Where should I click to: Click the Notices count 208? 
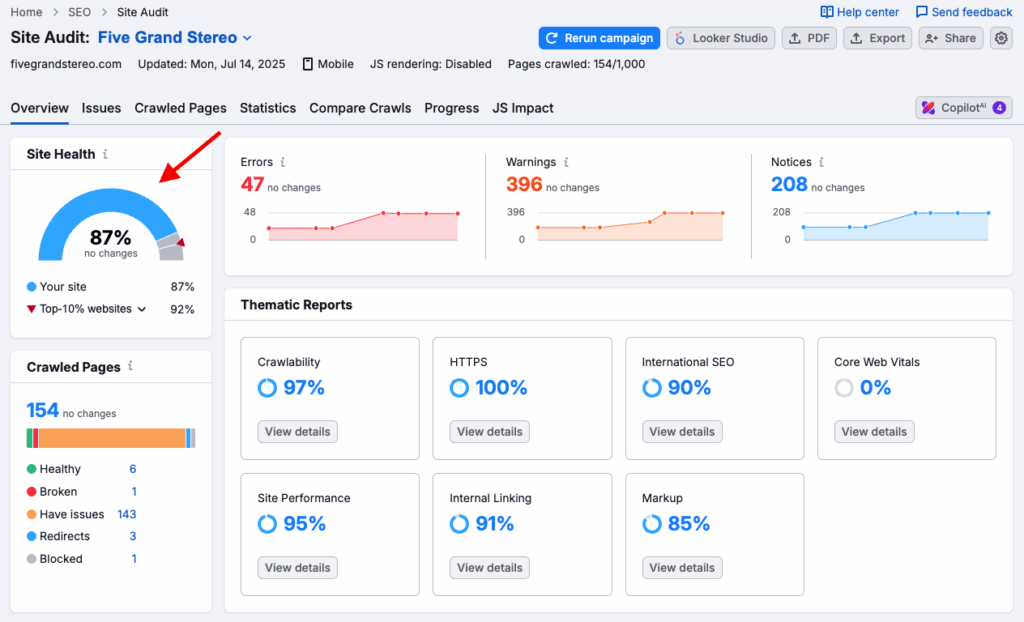click(789, 185)
